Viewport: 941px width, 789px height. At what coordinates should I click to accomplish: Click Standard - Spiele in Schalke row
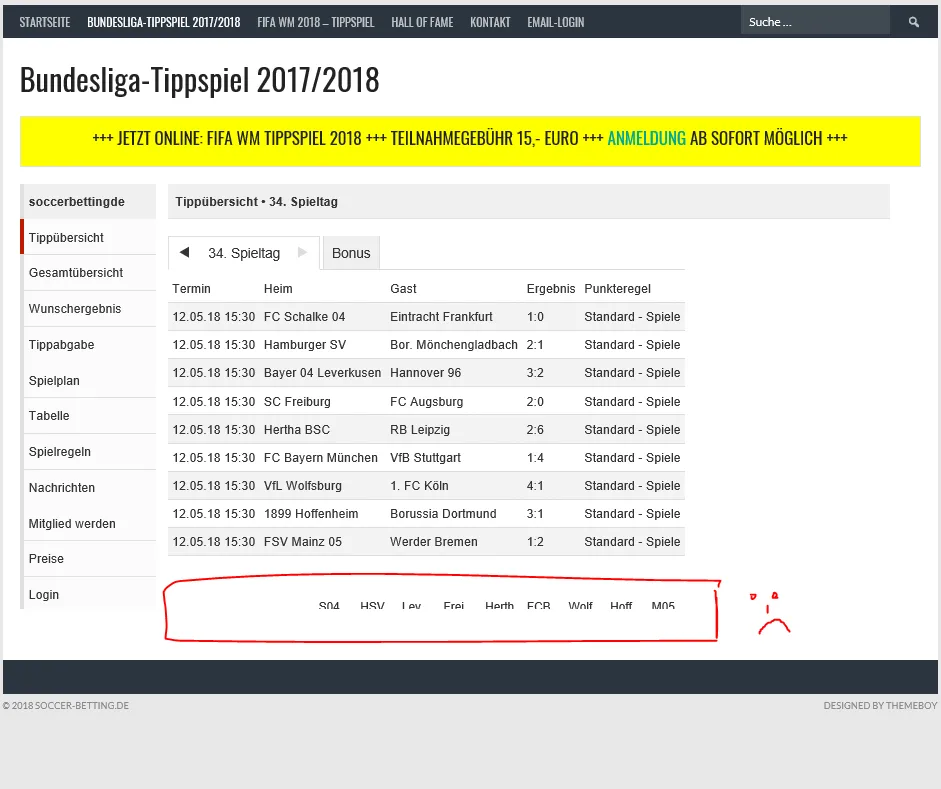(633, 317)
